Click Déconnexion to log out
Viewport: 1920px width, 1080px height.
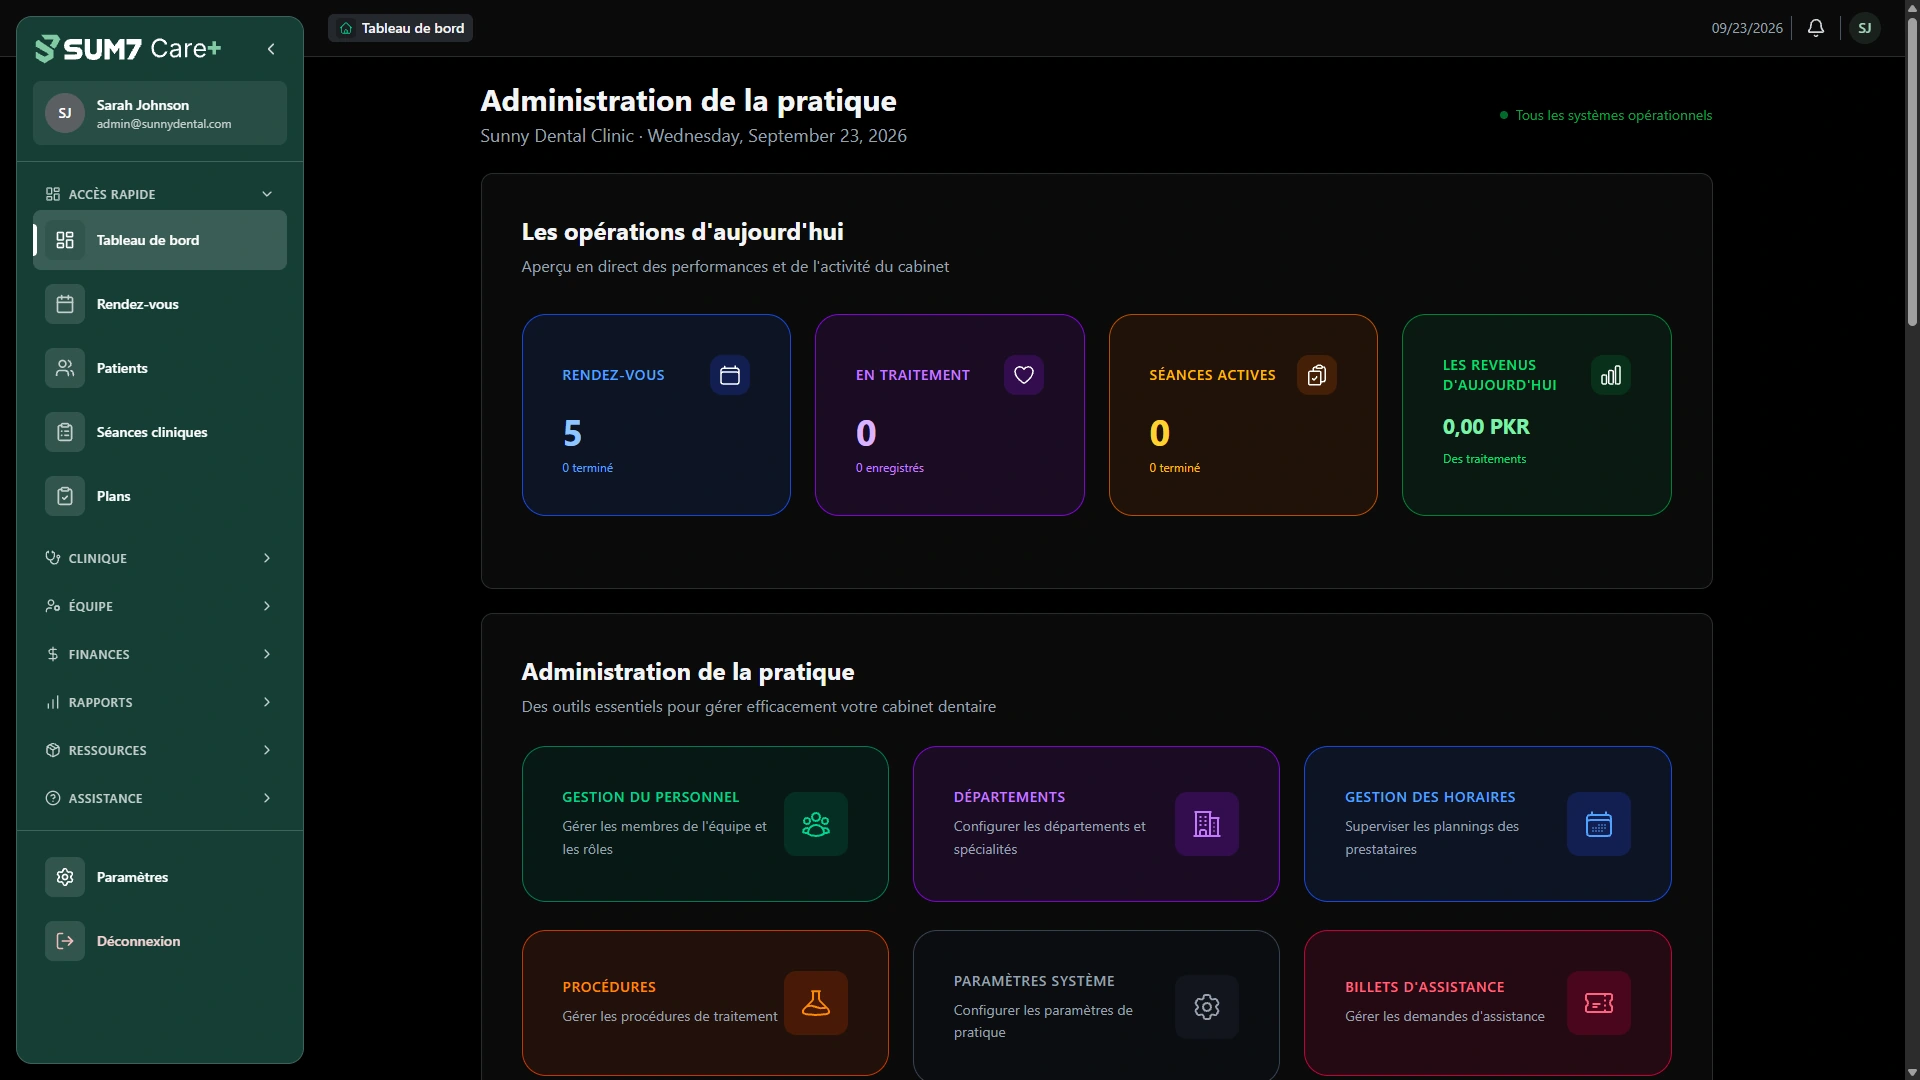click(160, 941)
